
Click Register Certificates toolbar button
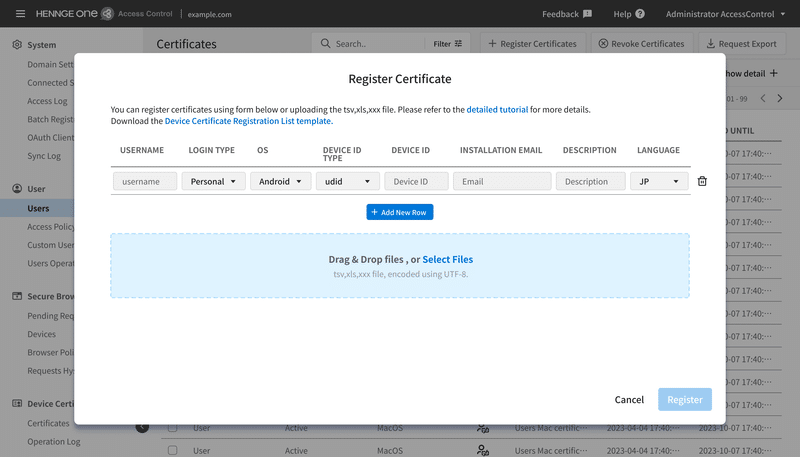click(x=533, y=44)
